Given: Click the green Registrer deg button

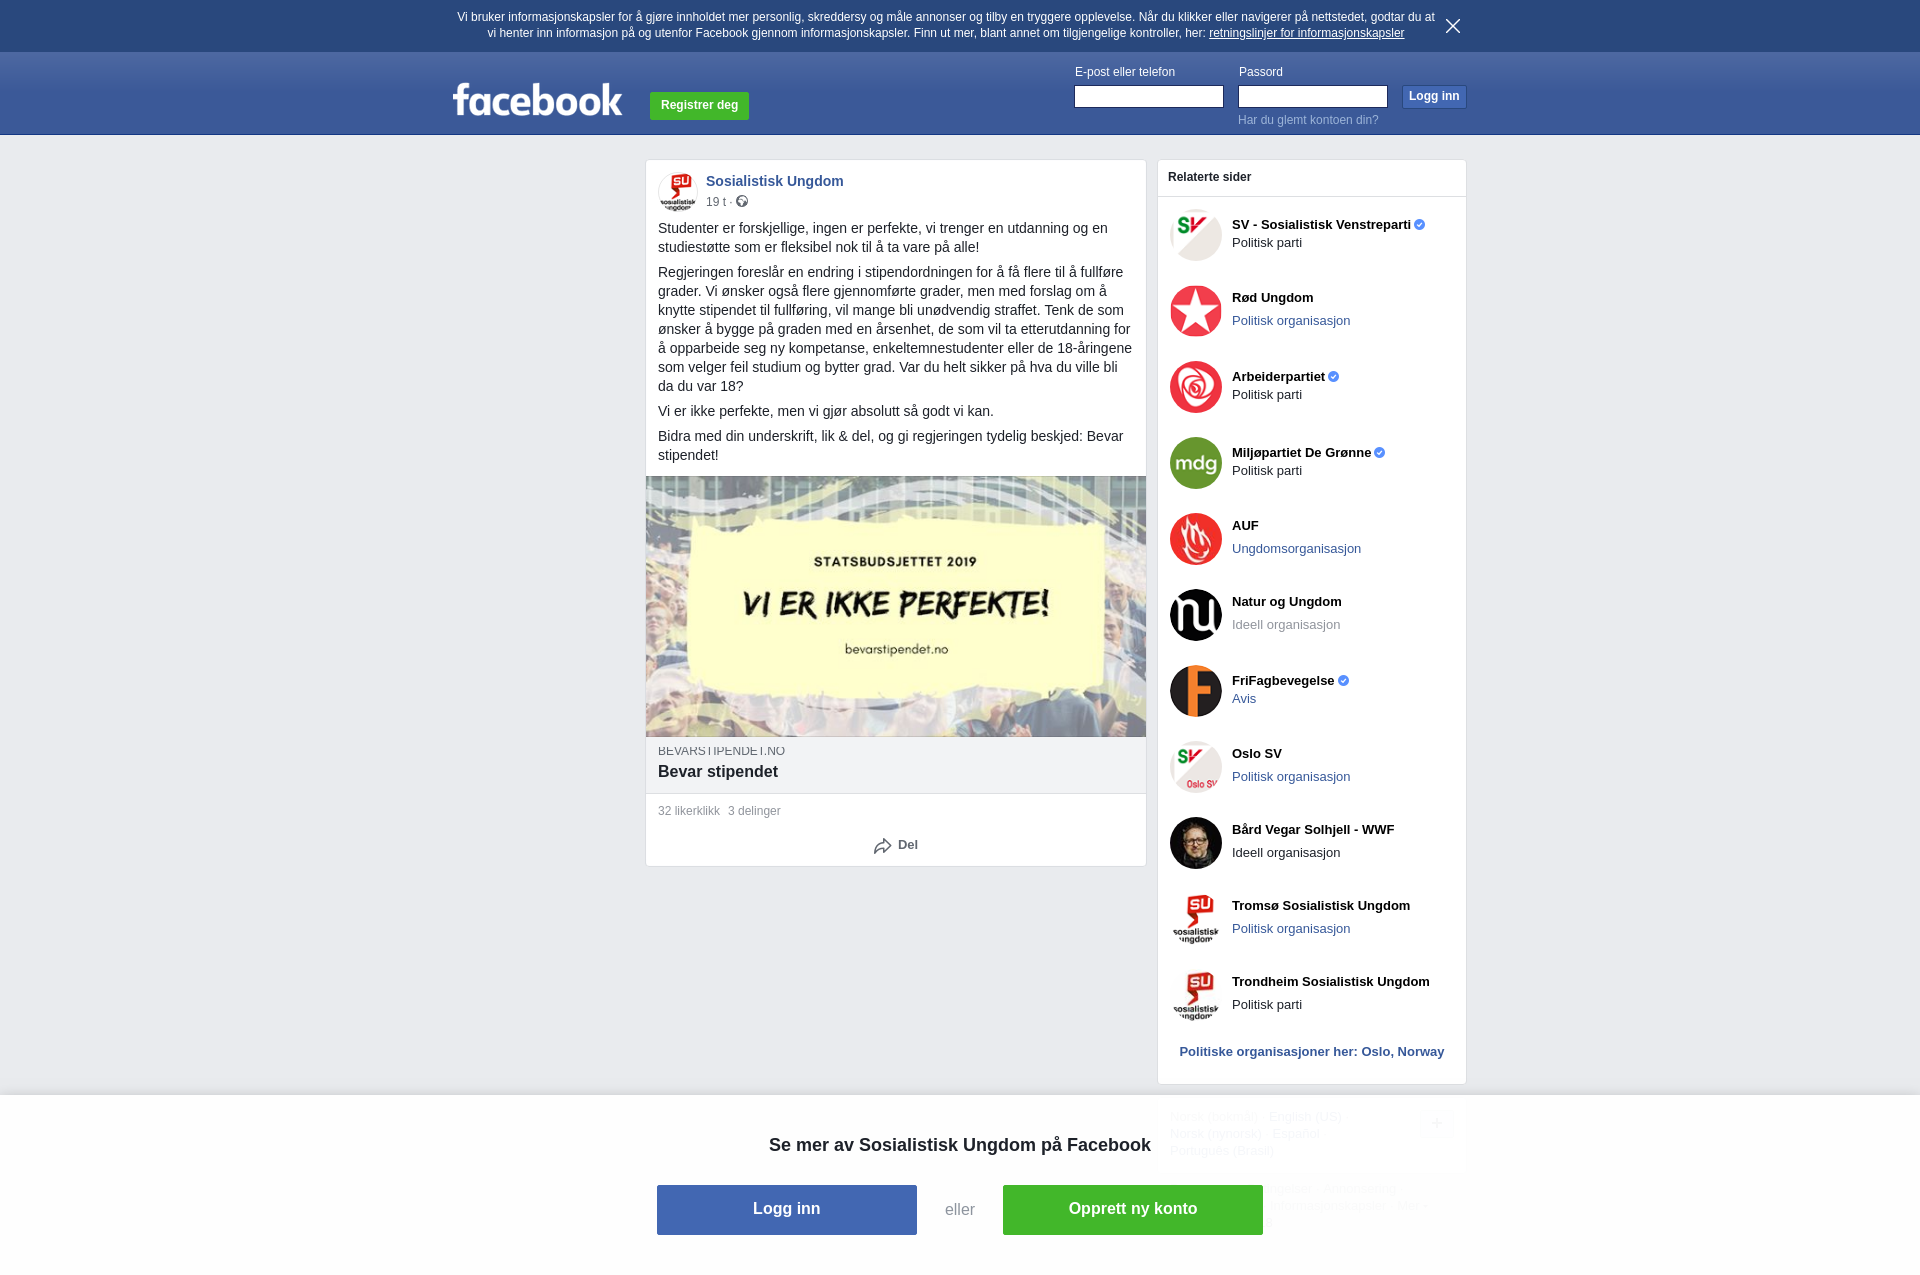Looking at the screenshot, I should click(699, 105).
